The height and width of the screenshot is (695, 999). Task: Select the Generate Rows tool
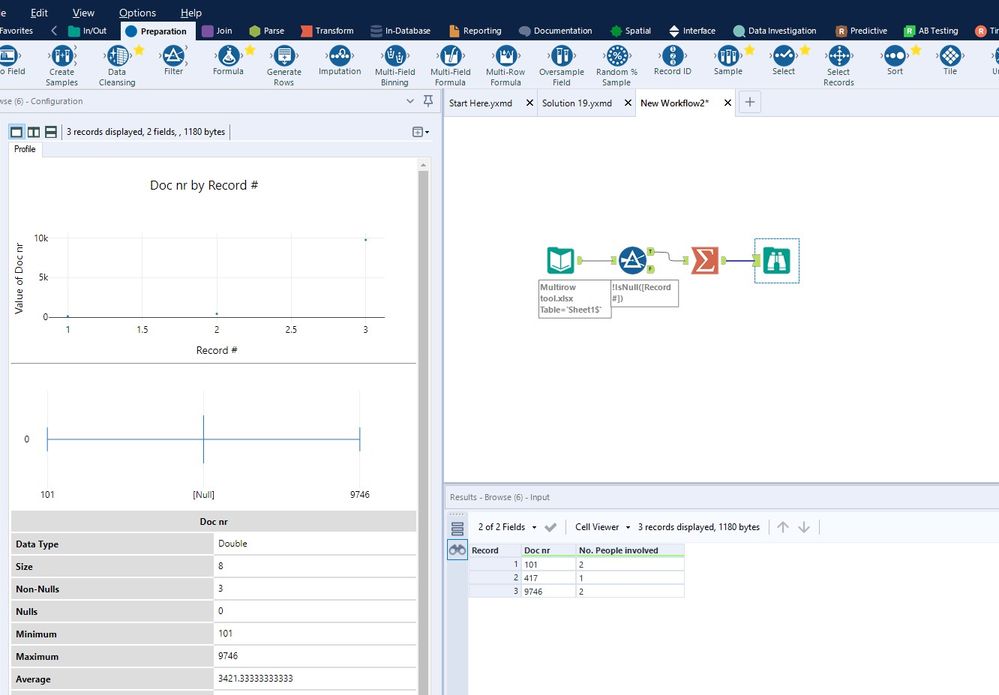[x=284, y=66]
